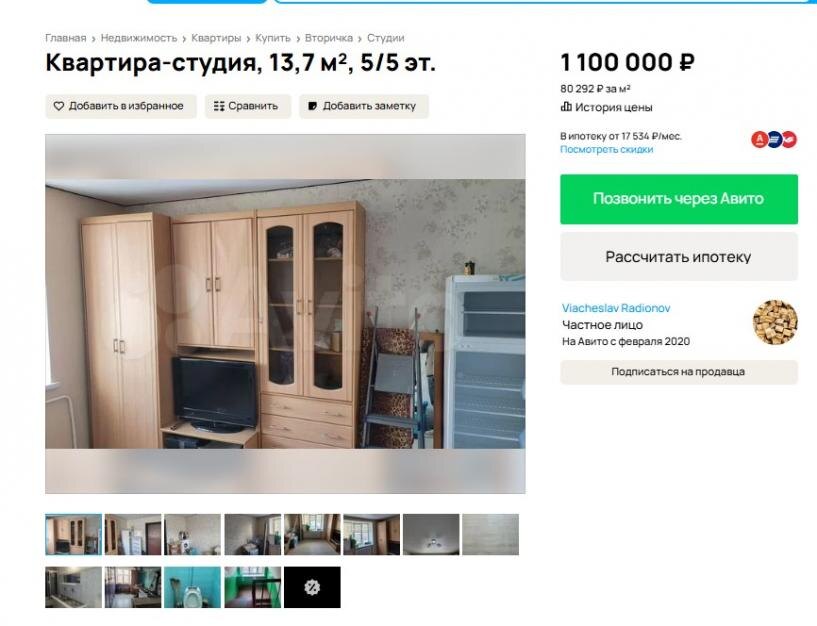Open the seller profile Viacheslav Radionov
This screenshot has height=626, width=817.
pos(616,308)
